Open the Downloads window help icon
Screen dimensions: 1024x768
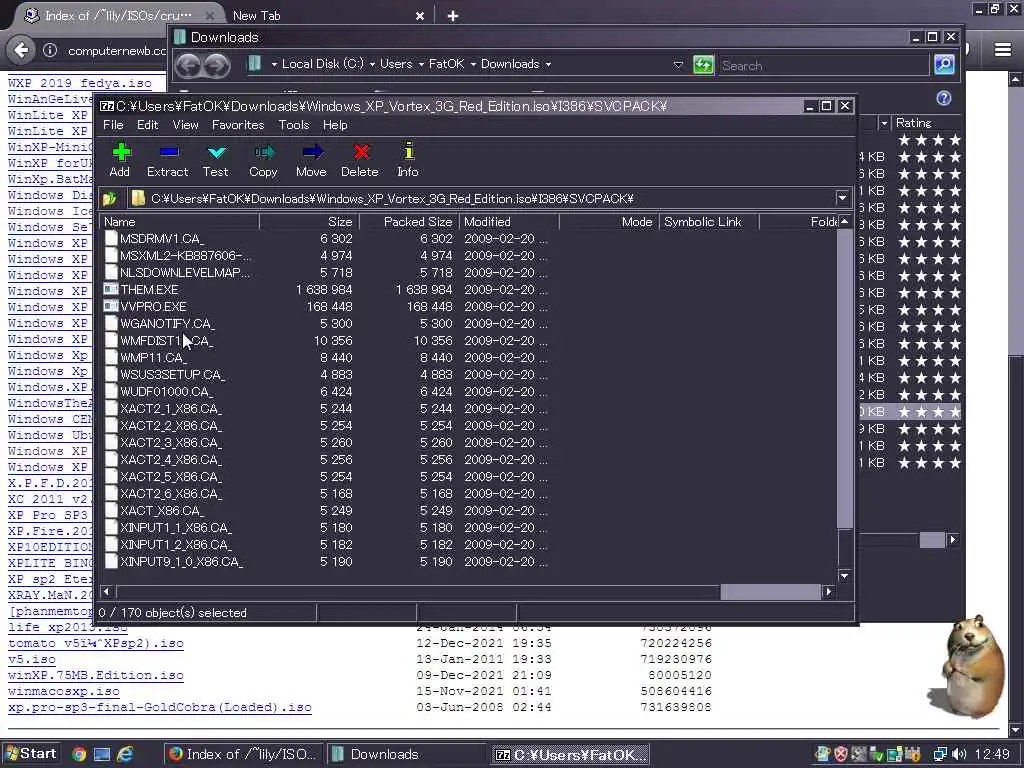944,98
